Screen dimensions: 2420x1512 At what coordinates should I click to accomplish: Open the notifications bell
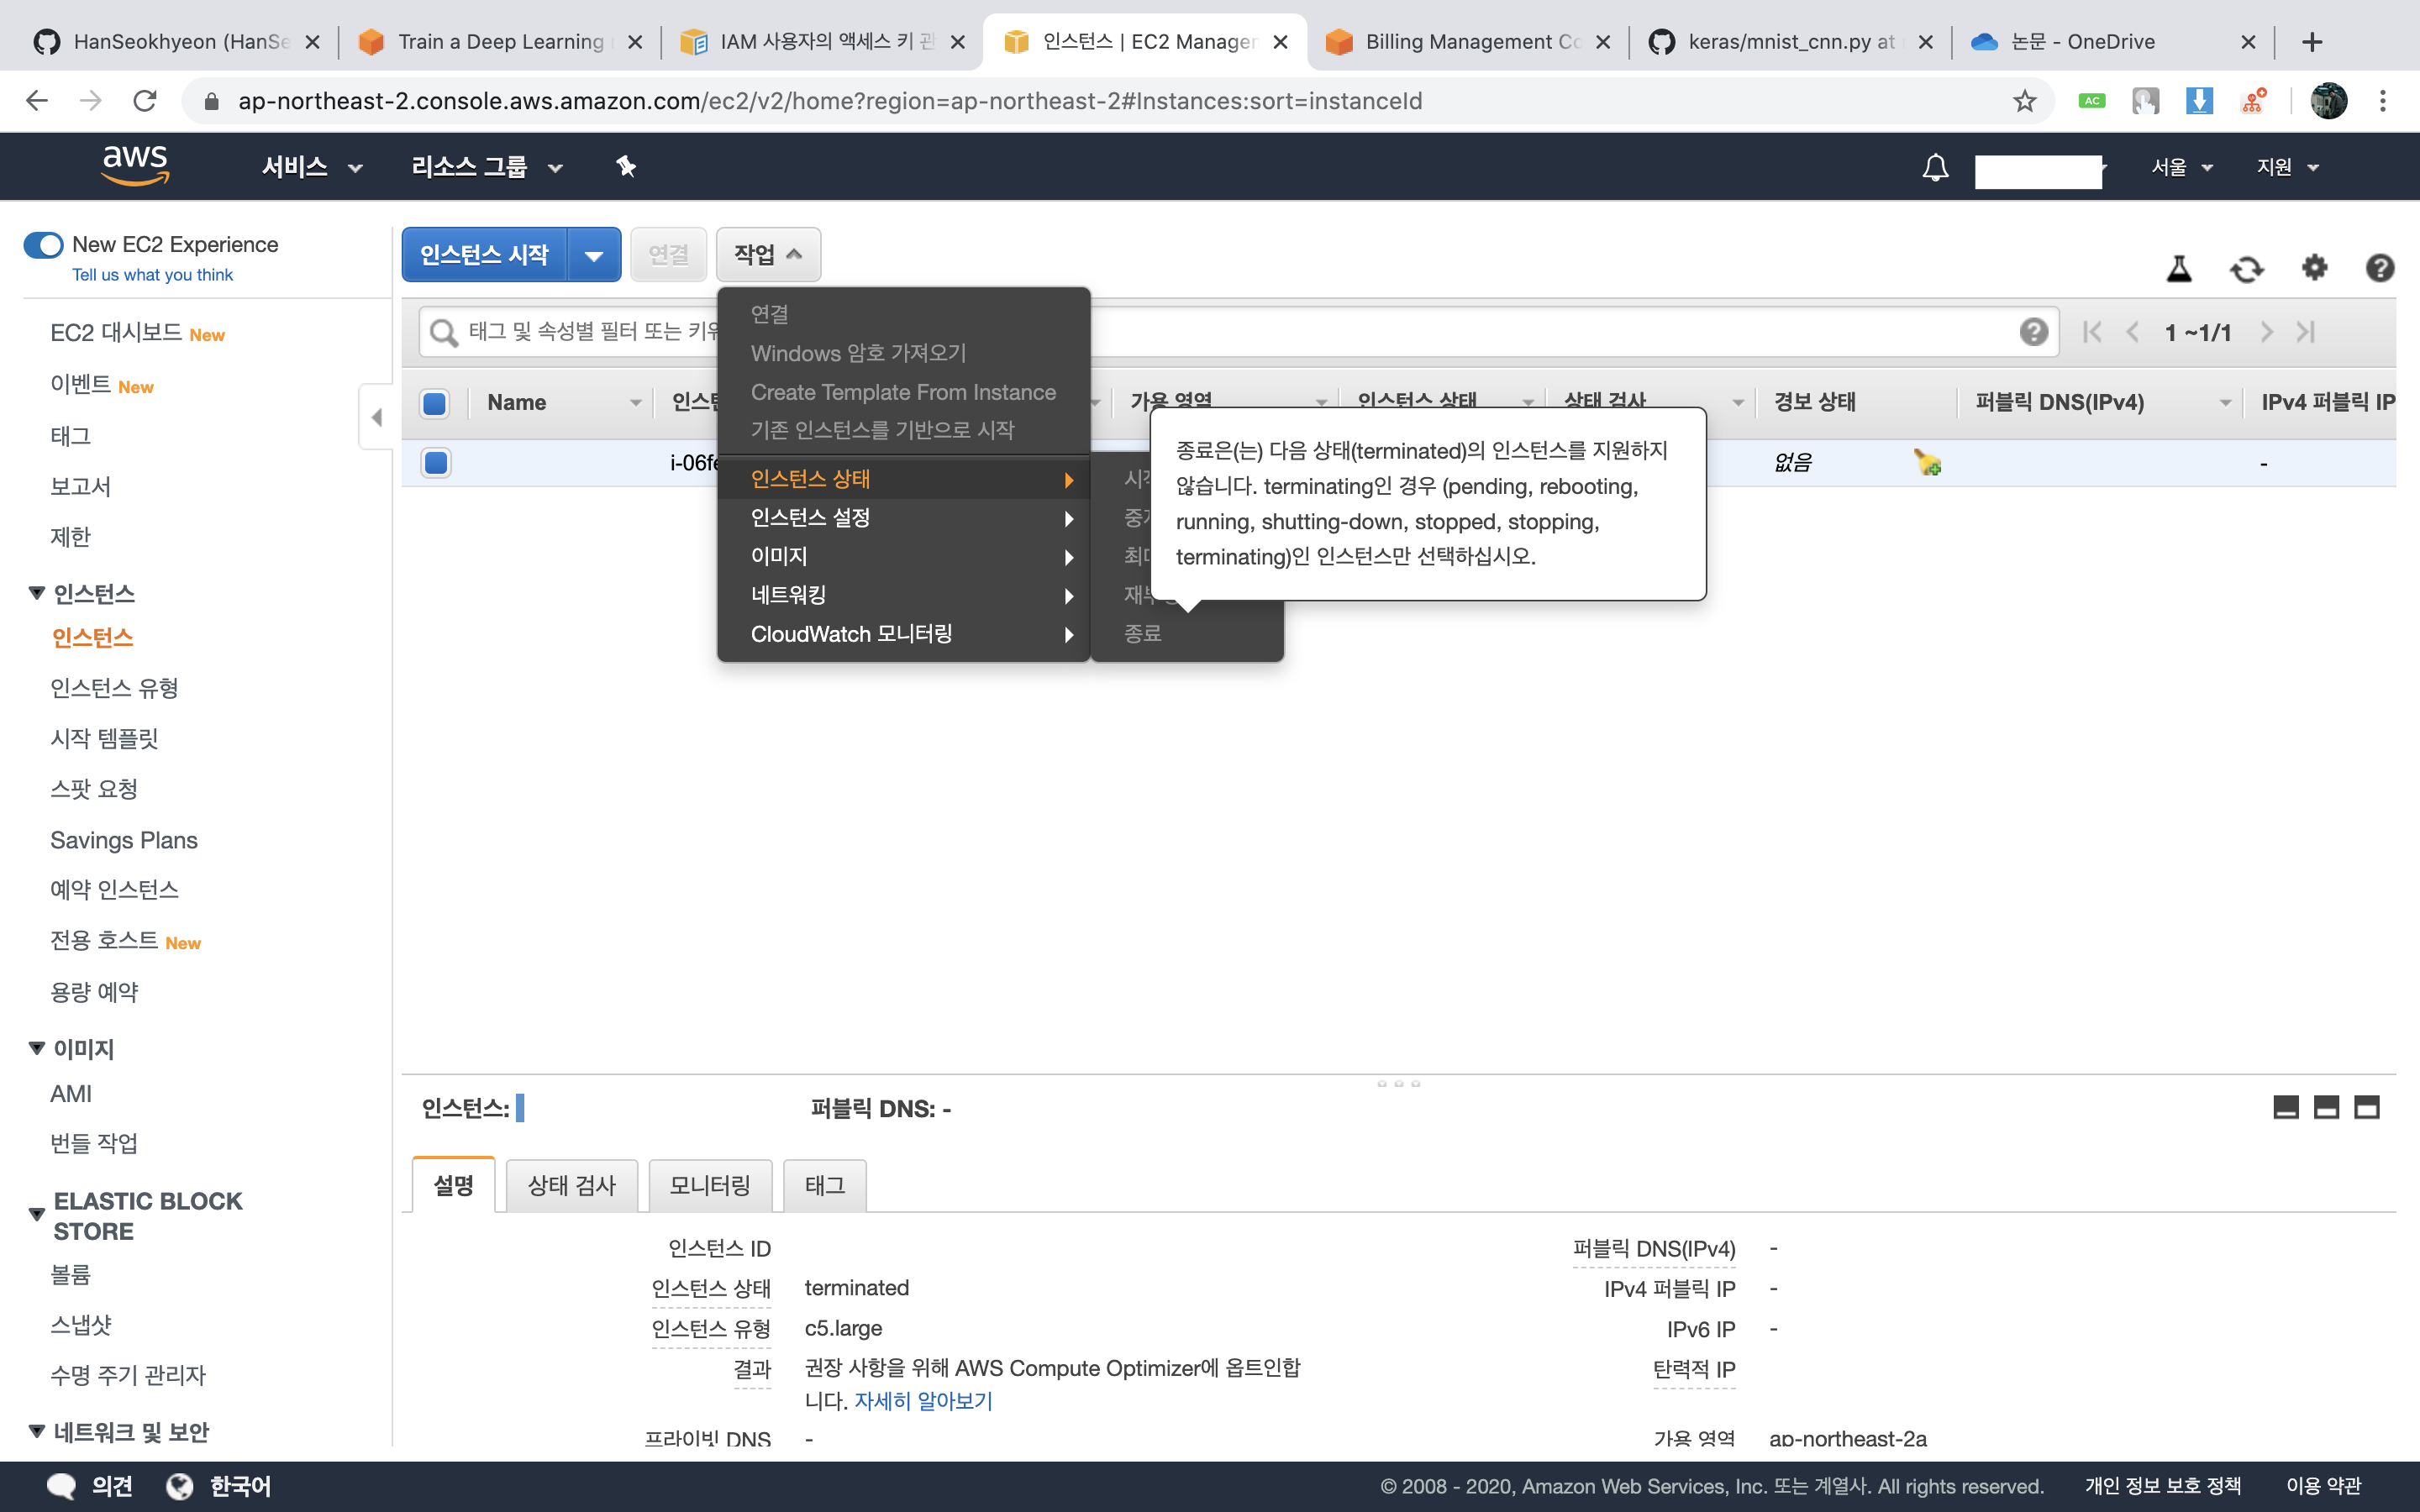(1935, 167)
